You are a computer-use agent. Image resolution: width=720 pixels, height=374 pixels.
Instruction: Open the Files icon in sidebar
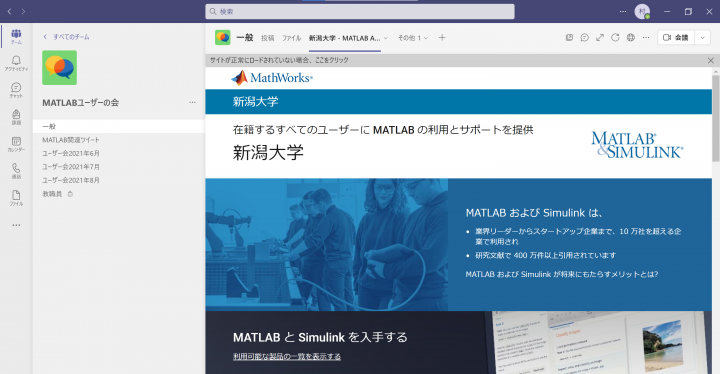coord(16,198)
